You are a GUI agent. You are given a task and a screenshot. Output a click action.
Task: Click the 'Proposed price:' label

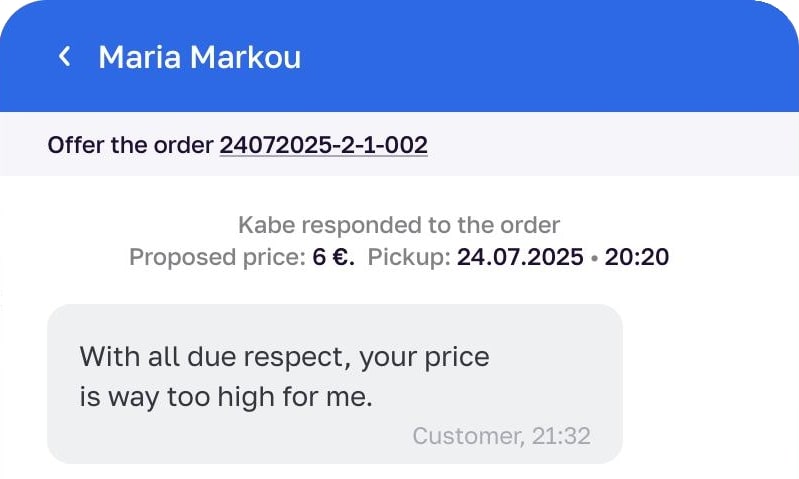(x=217, y=257)
